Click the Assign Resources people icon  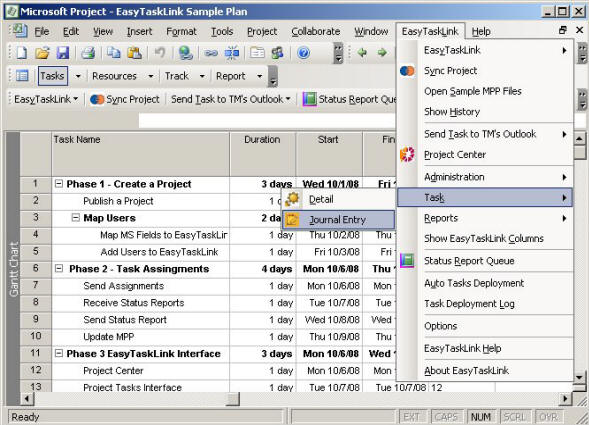point(278,53)
